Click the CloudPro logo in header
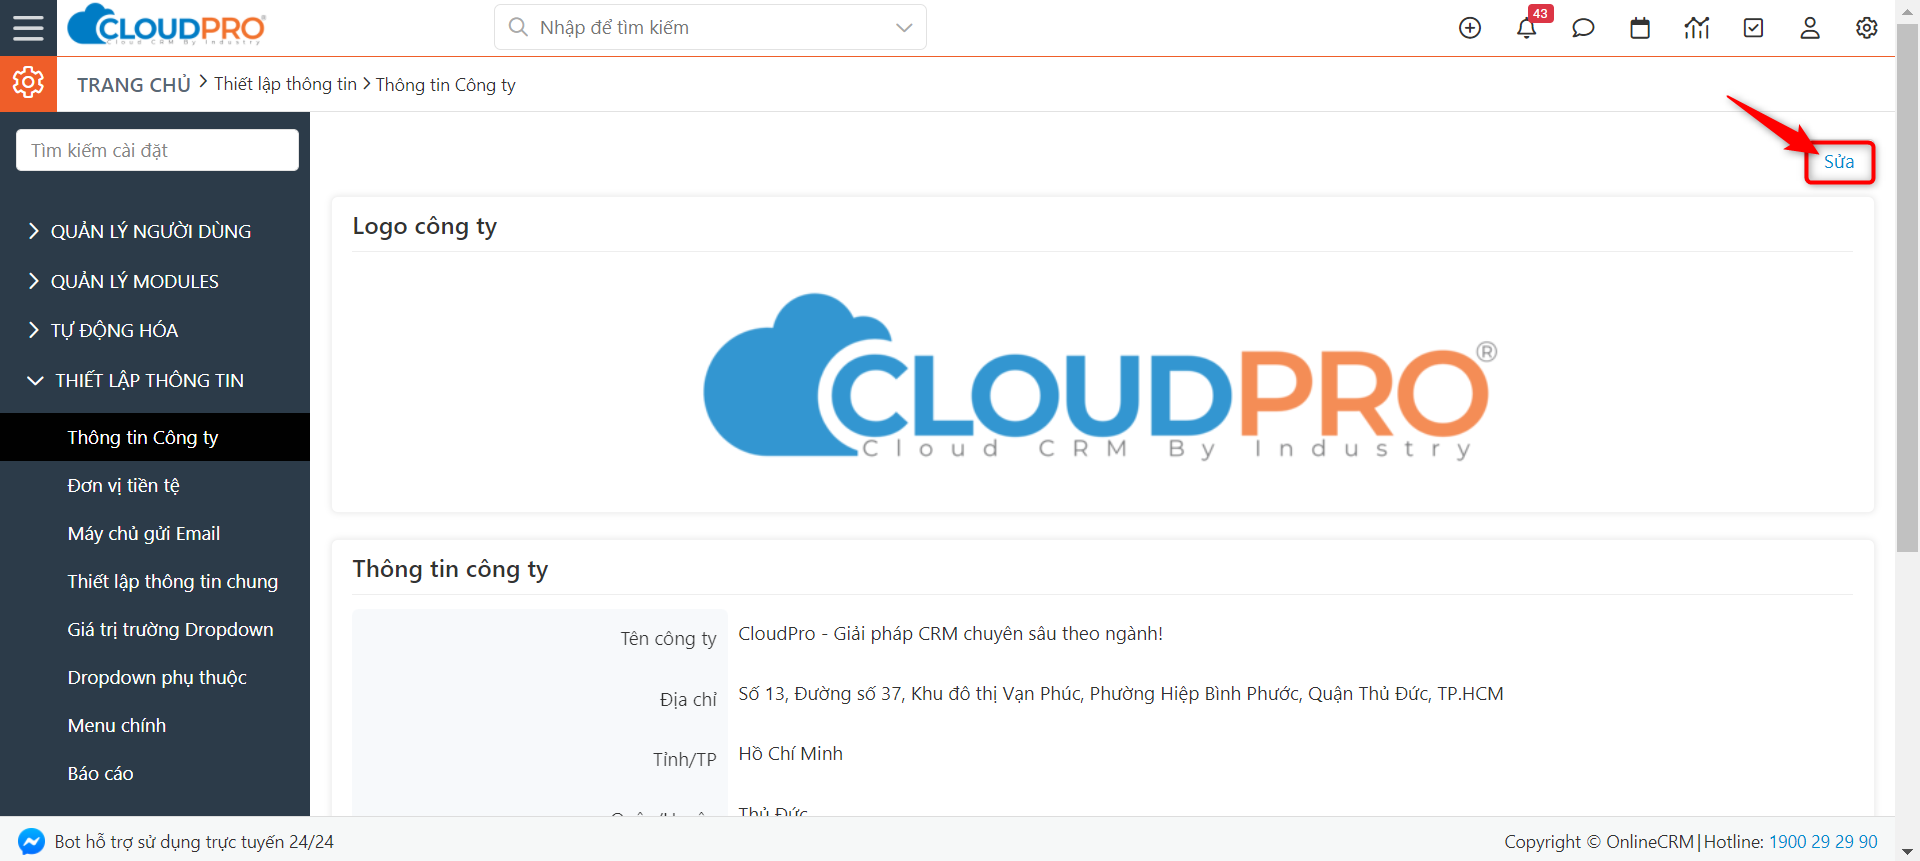Image resolution: width=1920 pixels, height=861 pixels. [x=166, y=25]
